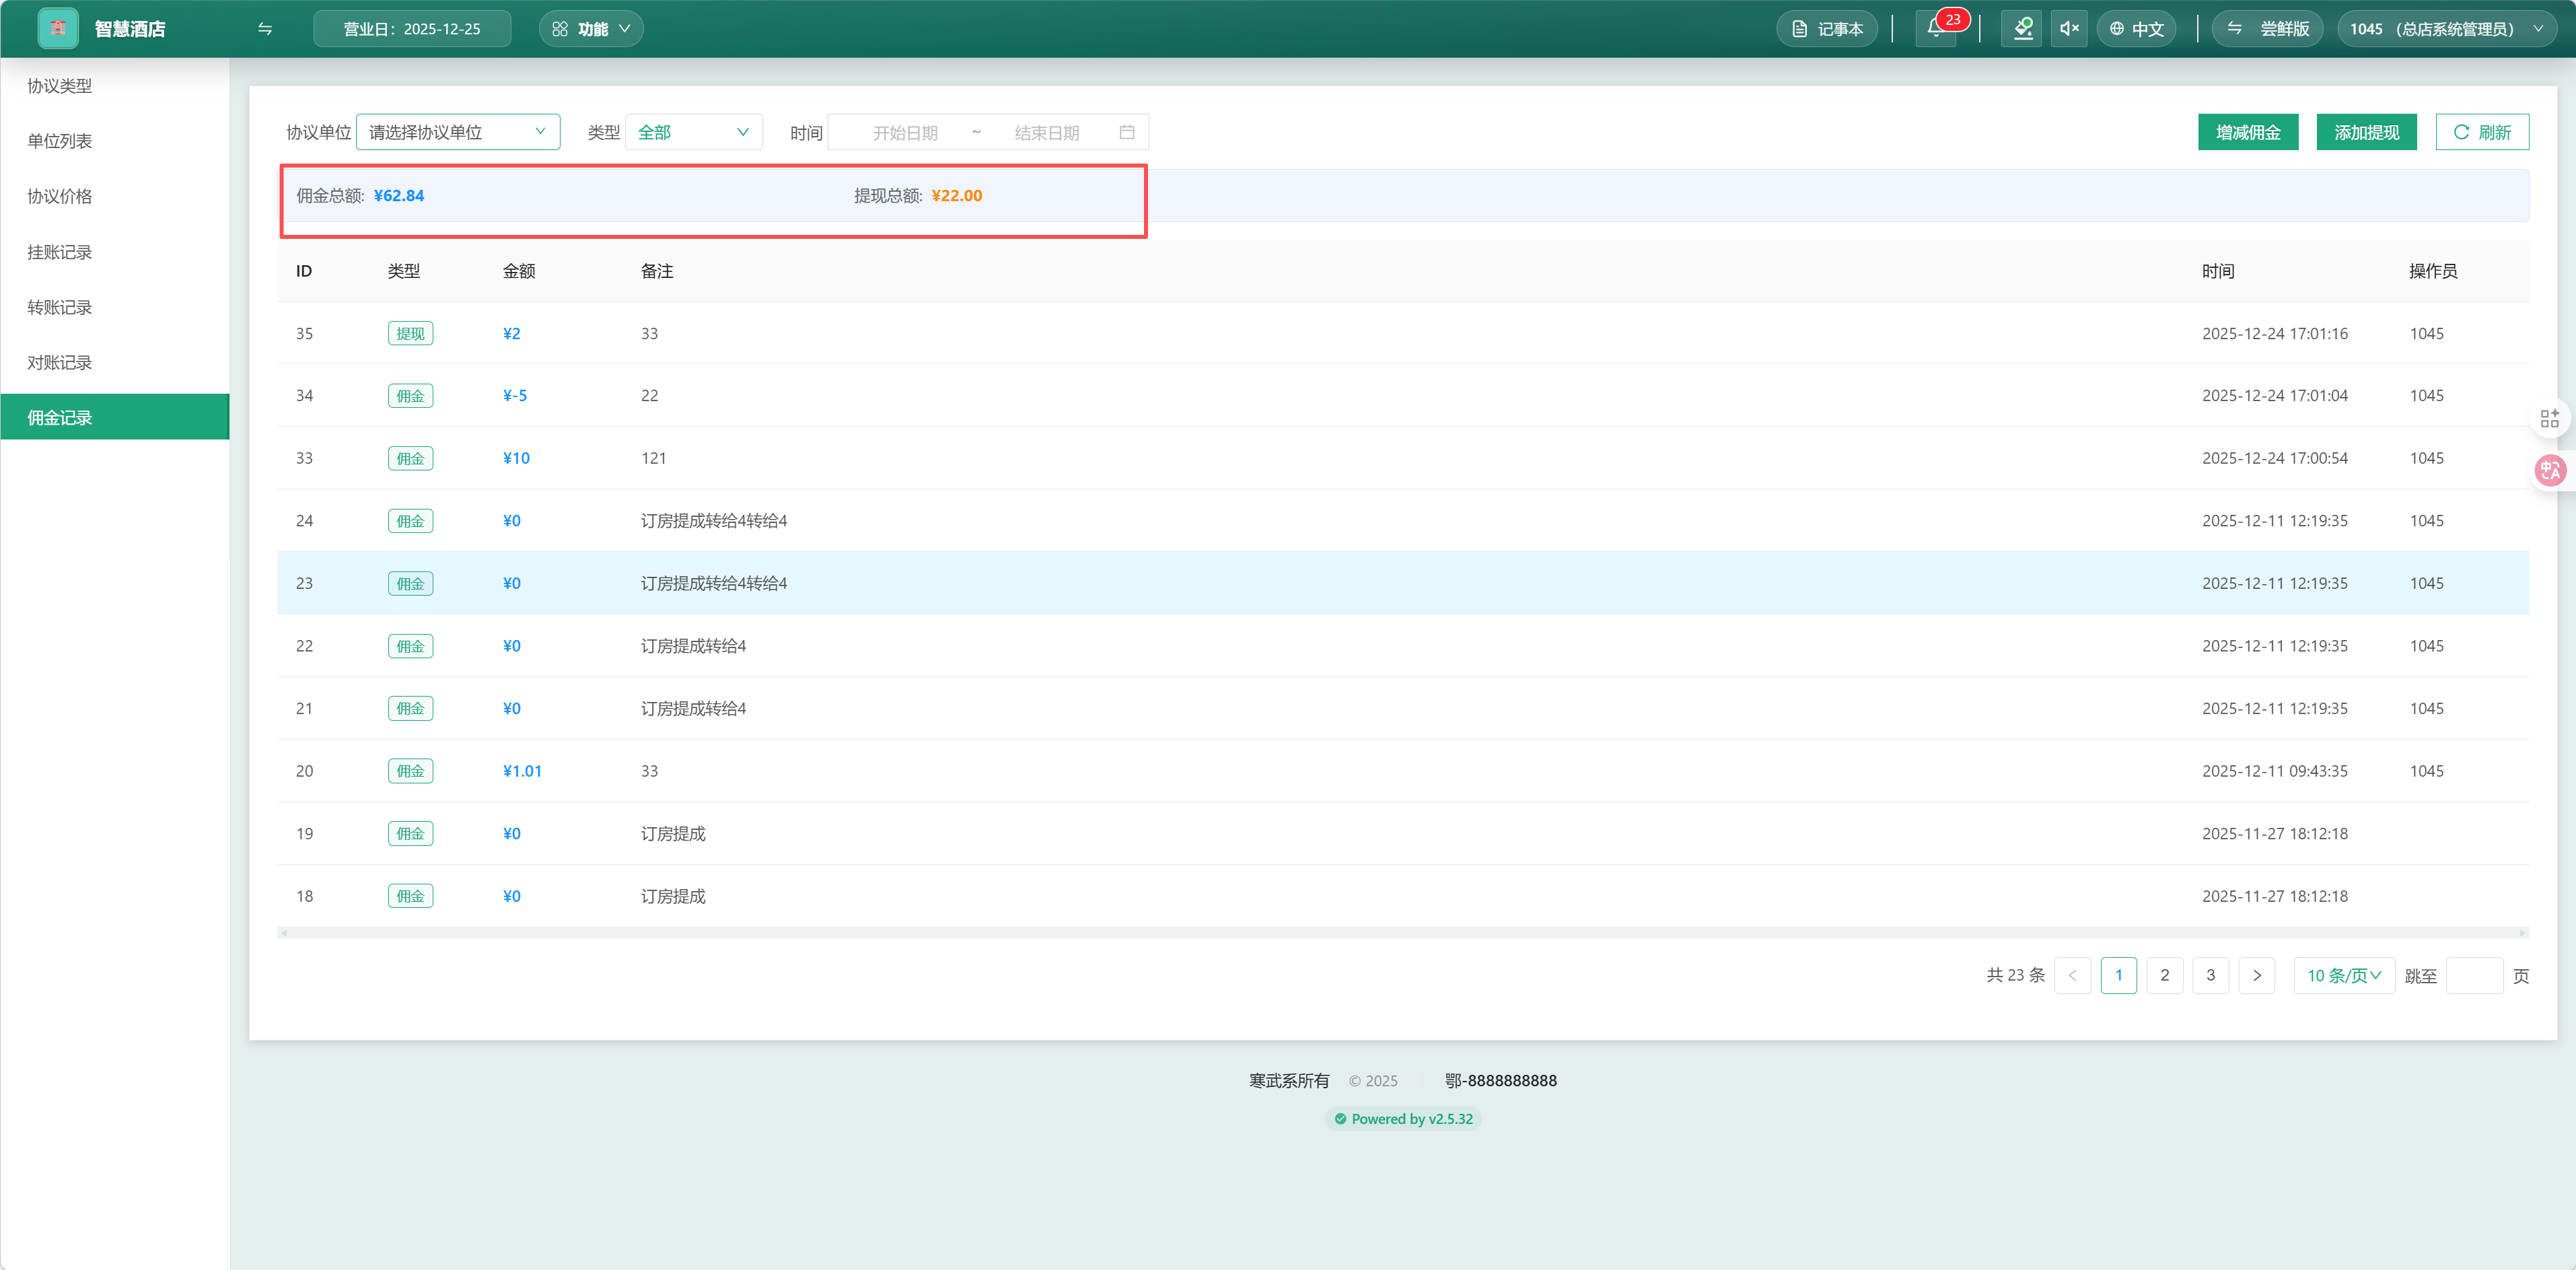2576x1270 pixels.
Task: Open the 记事本 notepad
Action: click(1827, 28)
